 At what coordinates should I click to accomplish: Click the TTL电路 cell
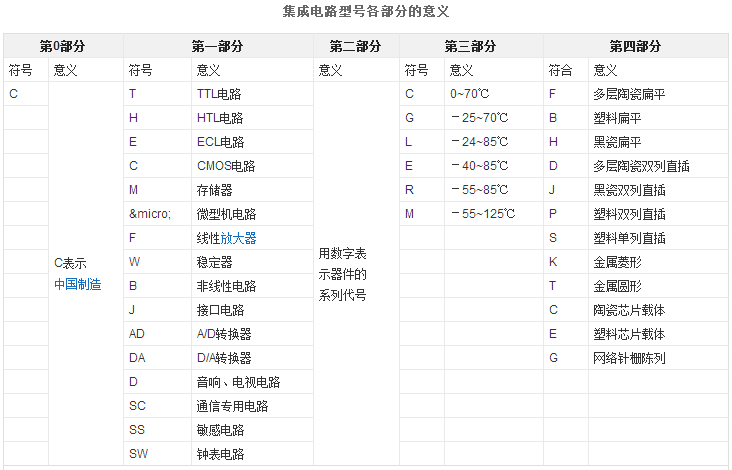tap(252, 94)
